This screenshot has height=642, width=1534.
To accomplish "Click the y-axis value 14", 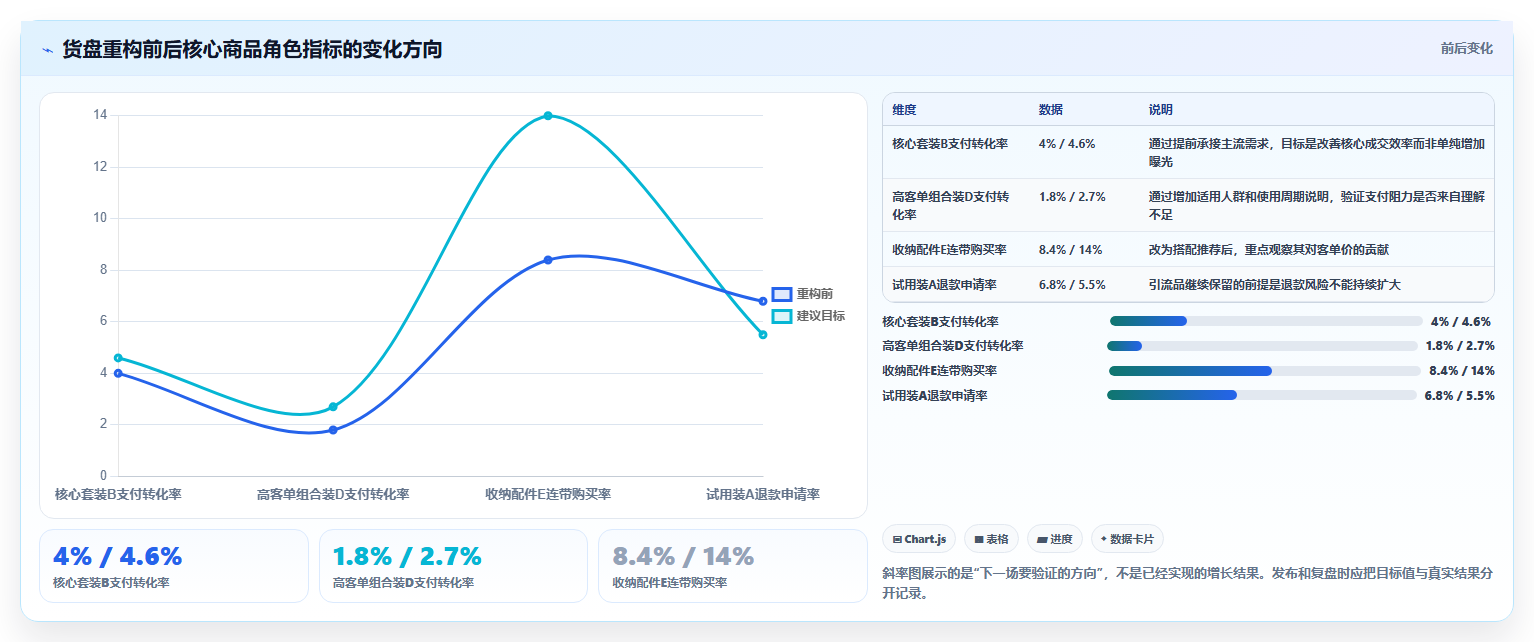I will [100, 115].
